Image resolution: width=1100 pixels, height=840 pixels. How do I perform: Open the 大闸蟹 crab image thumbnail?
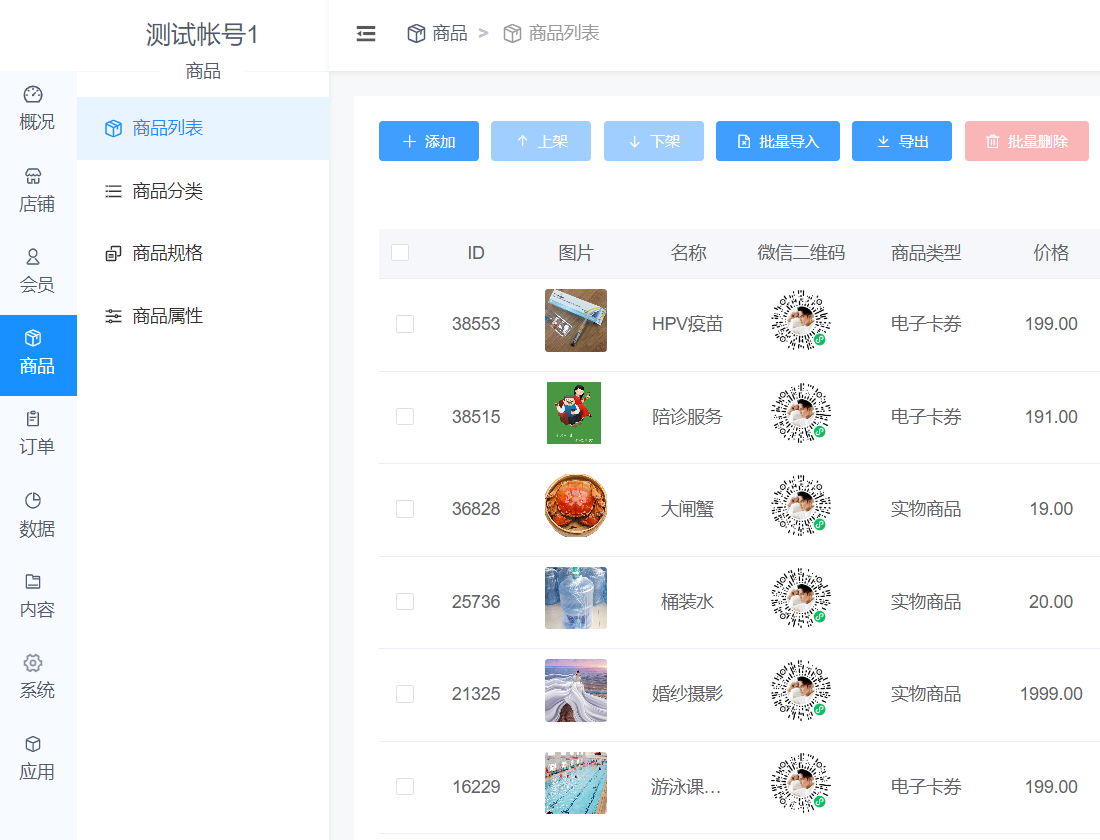click(575, 505)
